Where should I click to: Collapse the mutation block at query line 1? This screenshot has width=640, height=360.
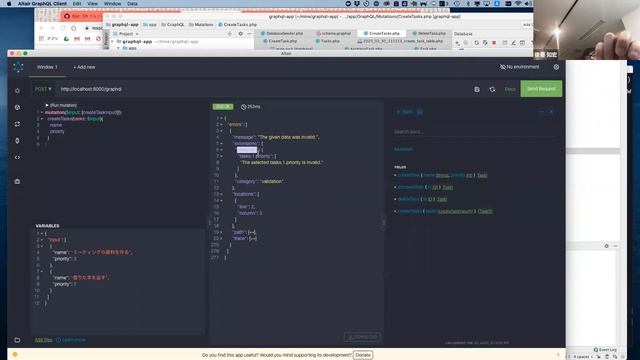click(x=42, y=112)
